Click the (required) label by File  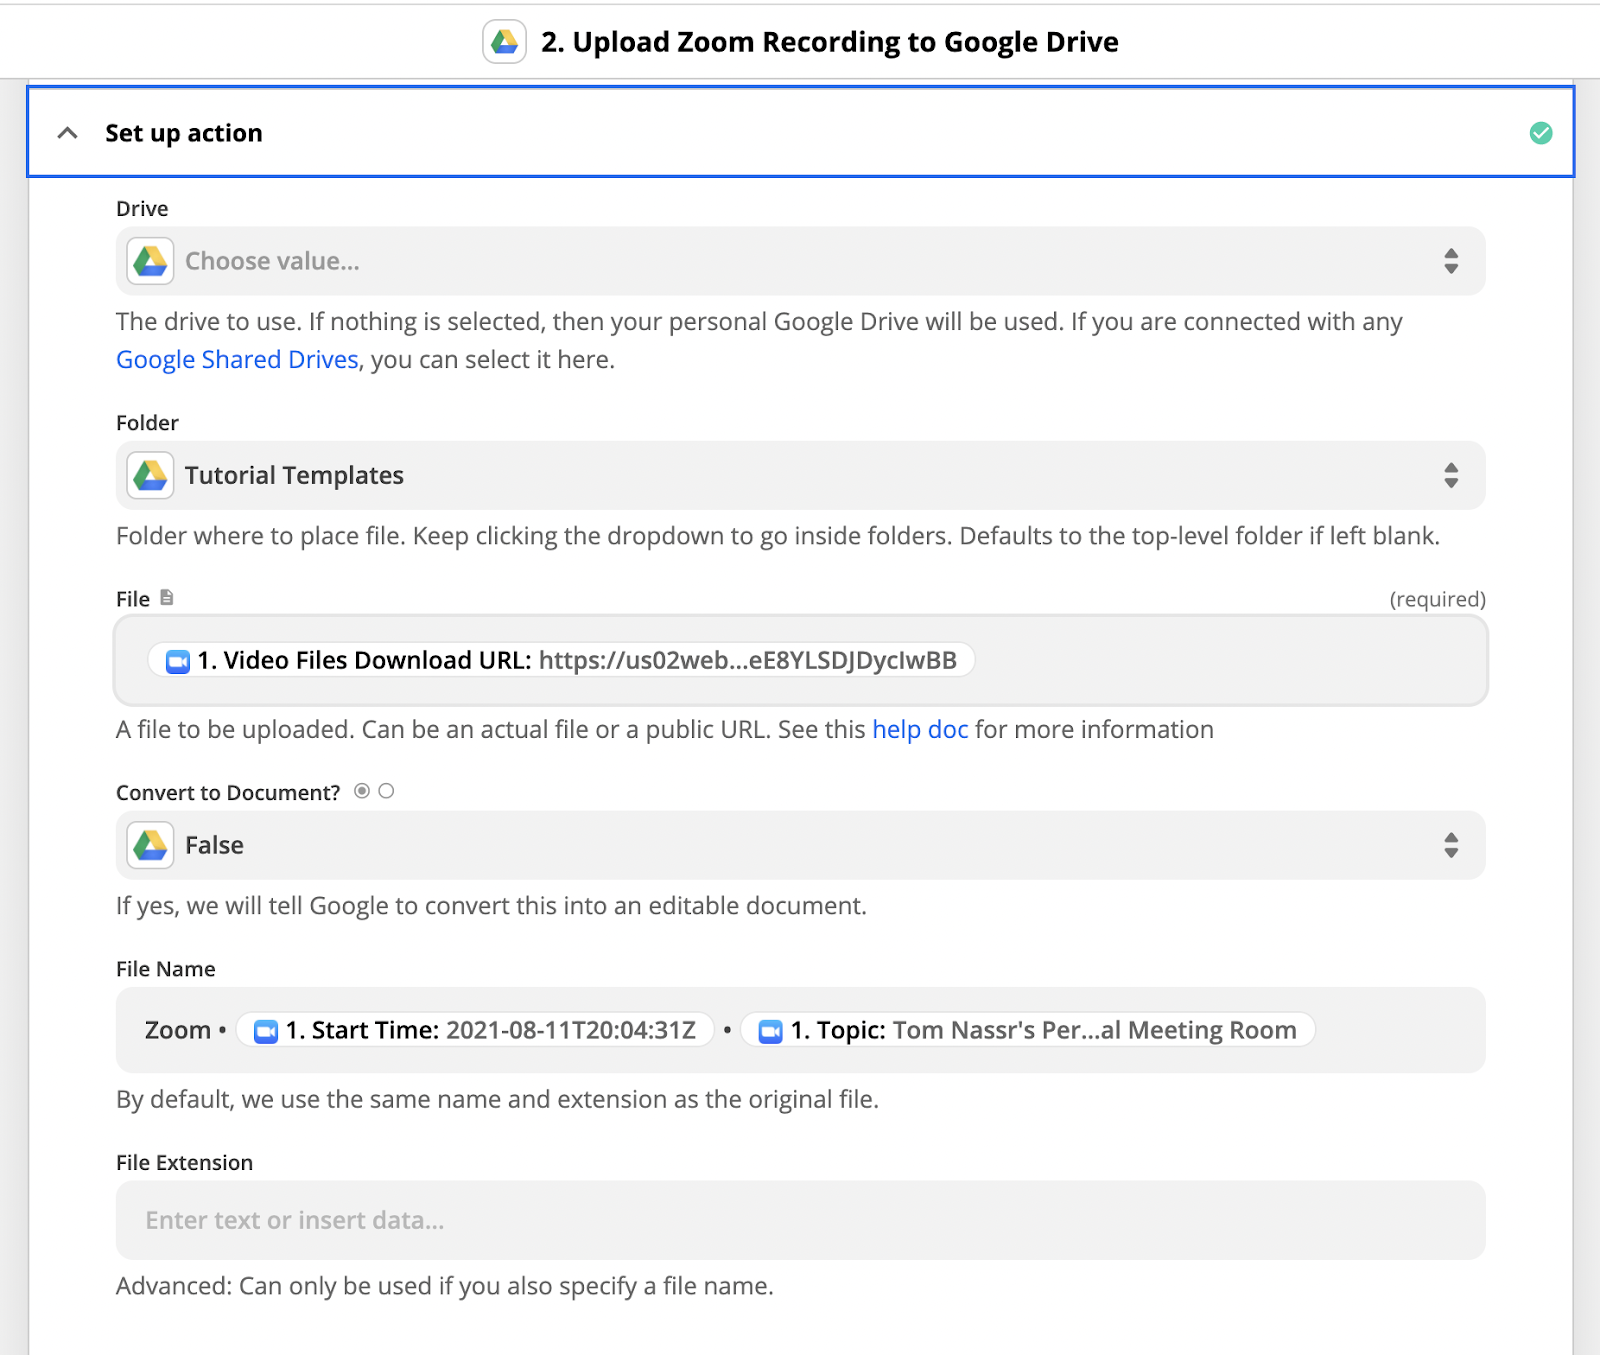point(1437,599)
